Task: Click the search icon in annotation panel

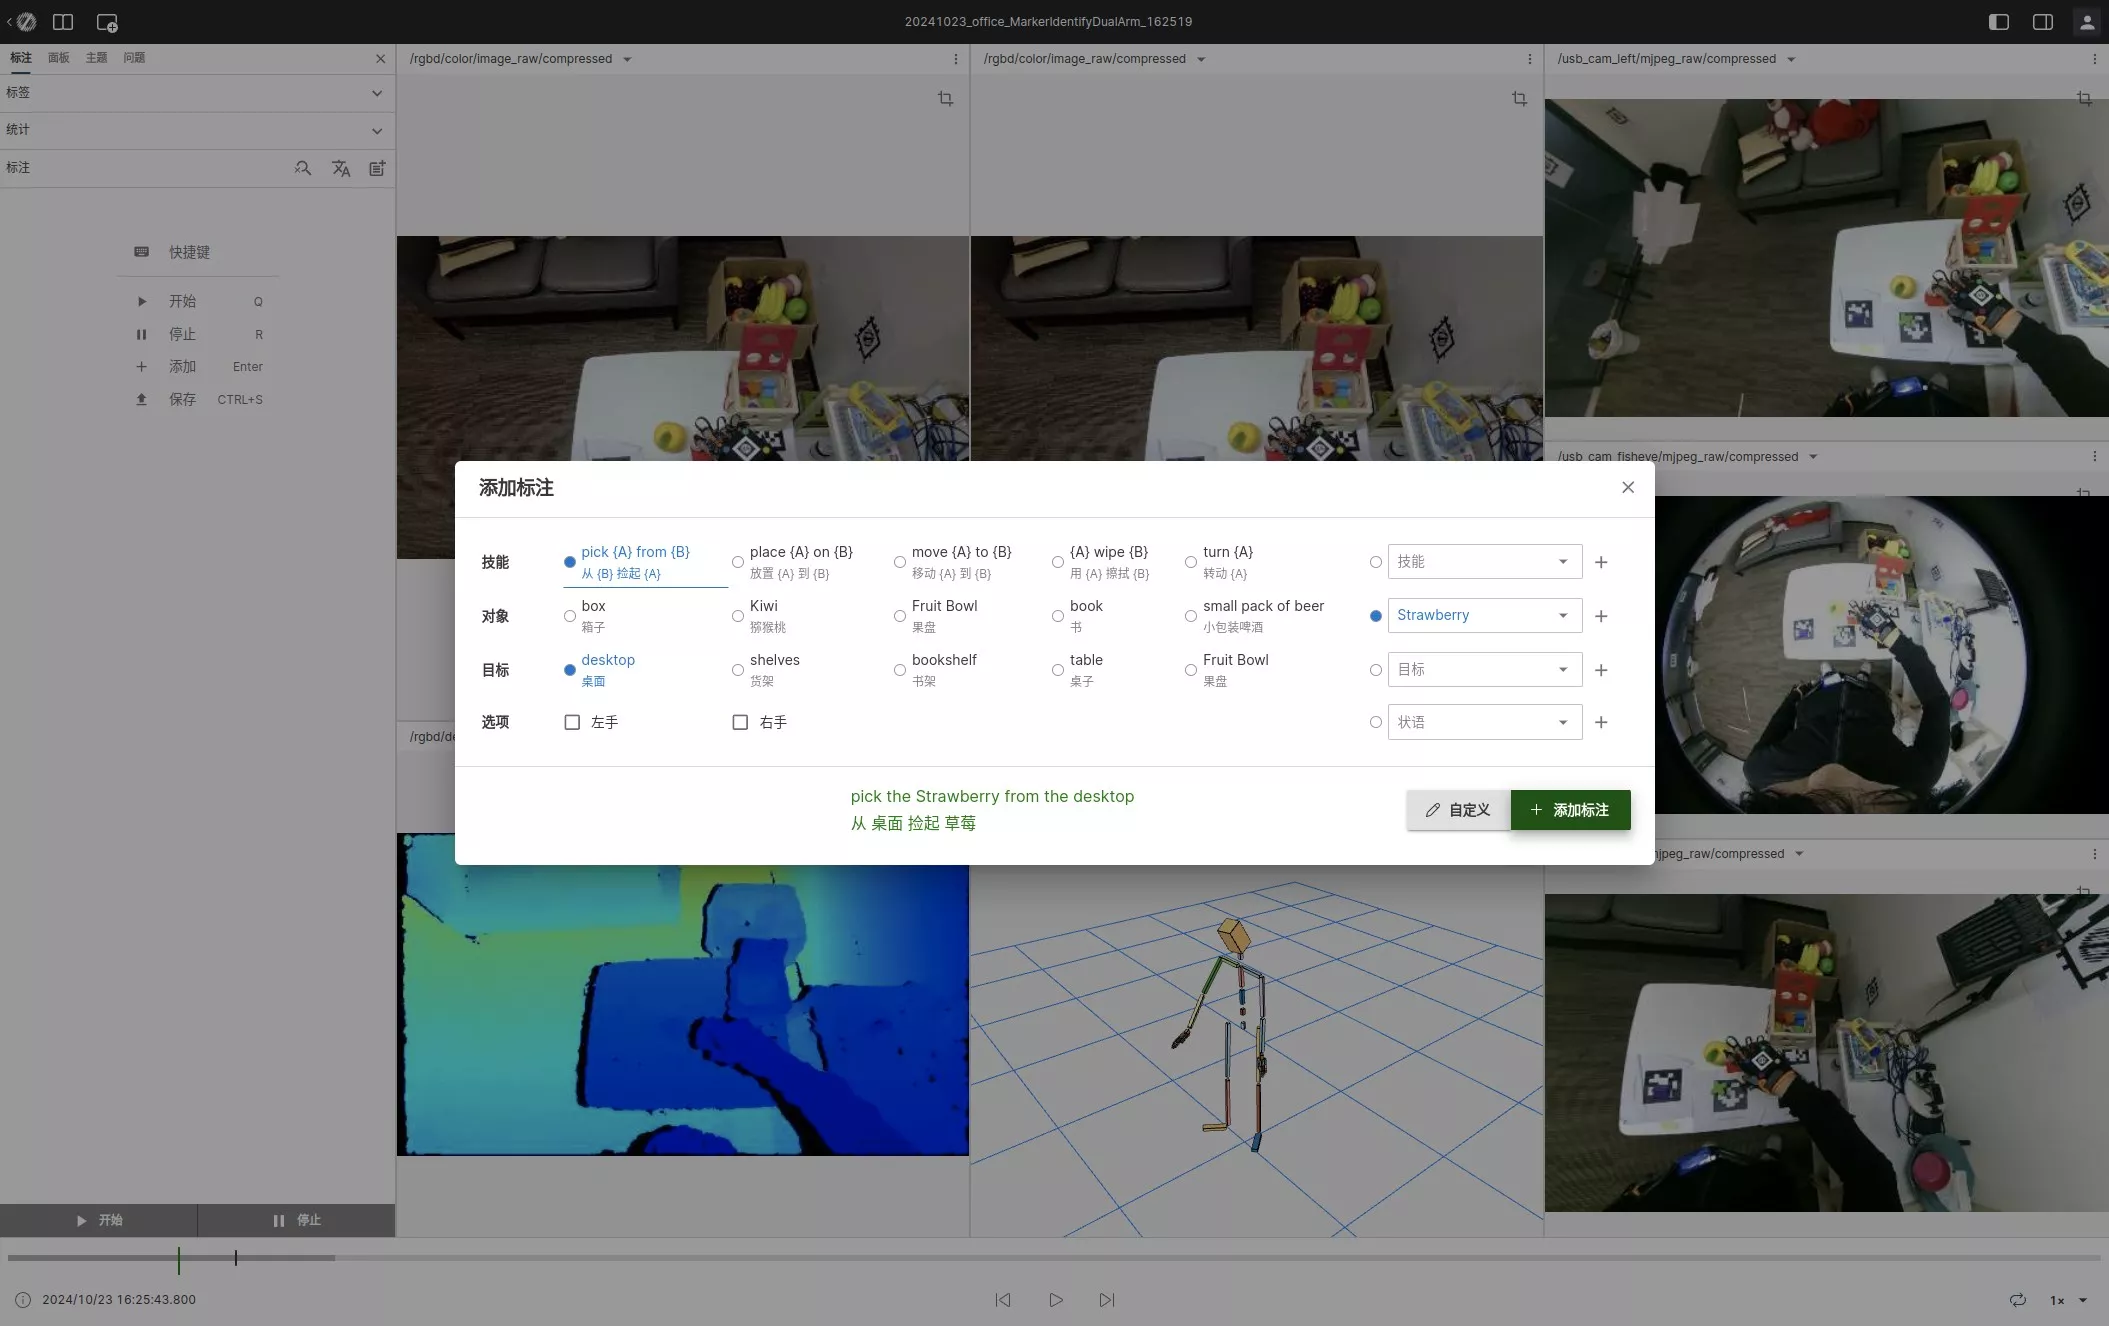Action: (x=303, y=168)
